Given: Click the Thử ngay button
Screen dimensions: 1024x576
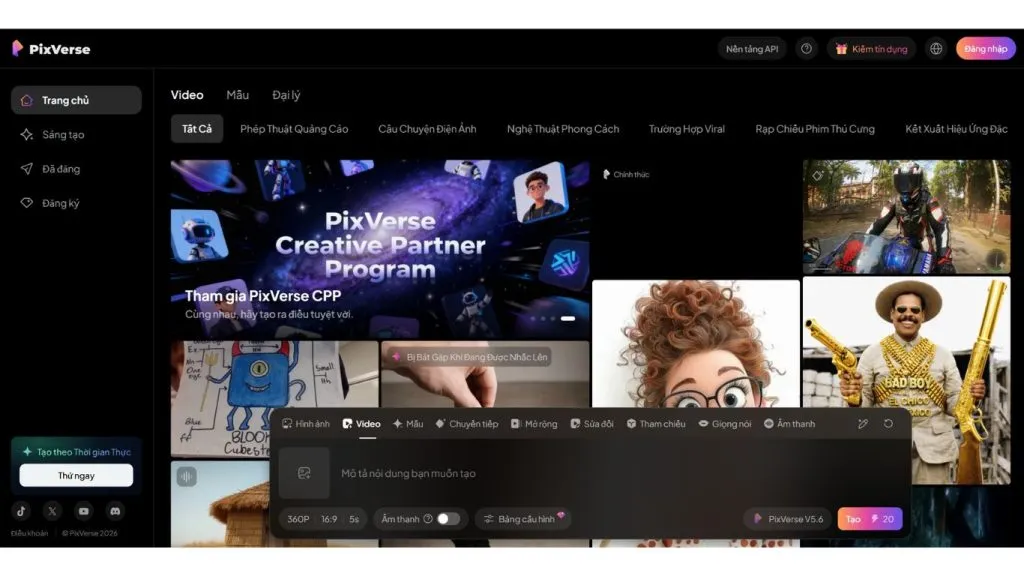Looking at the screenshot, I should click(x=76, y=475).
